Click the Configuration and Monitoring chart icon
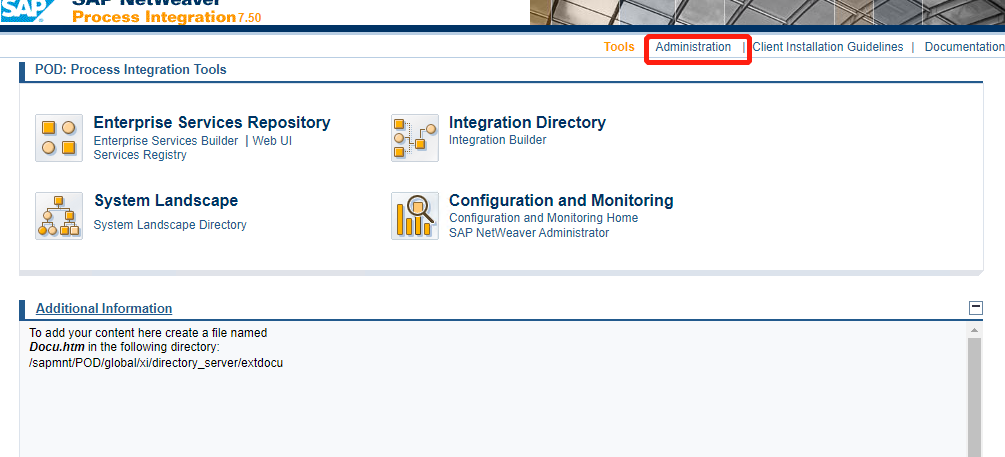Image resolution: width=1005 pixels, height=457 pixels. tap(415, 216)
